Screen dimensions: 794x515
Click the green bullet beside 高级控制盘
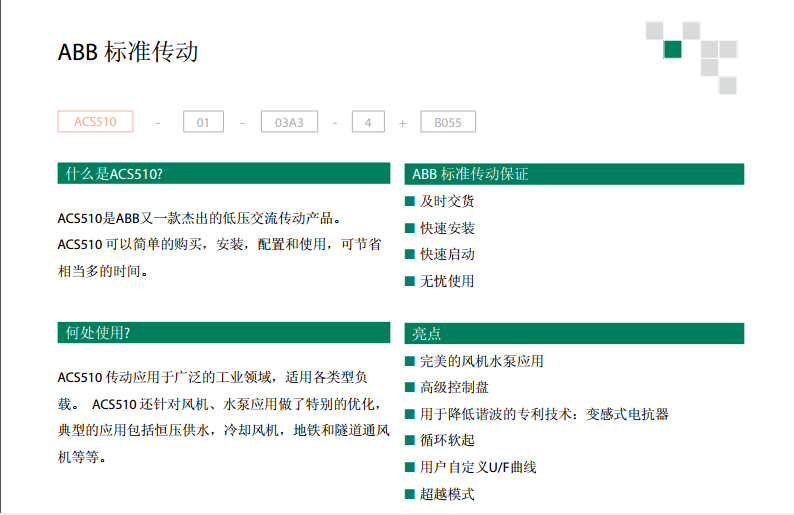[410, 387]
